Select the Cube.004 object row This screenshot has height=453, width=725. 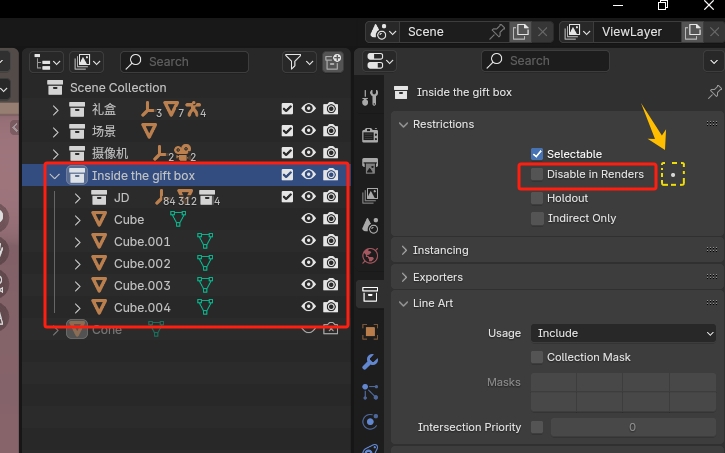tap(186, 307)
